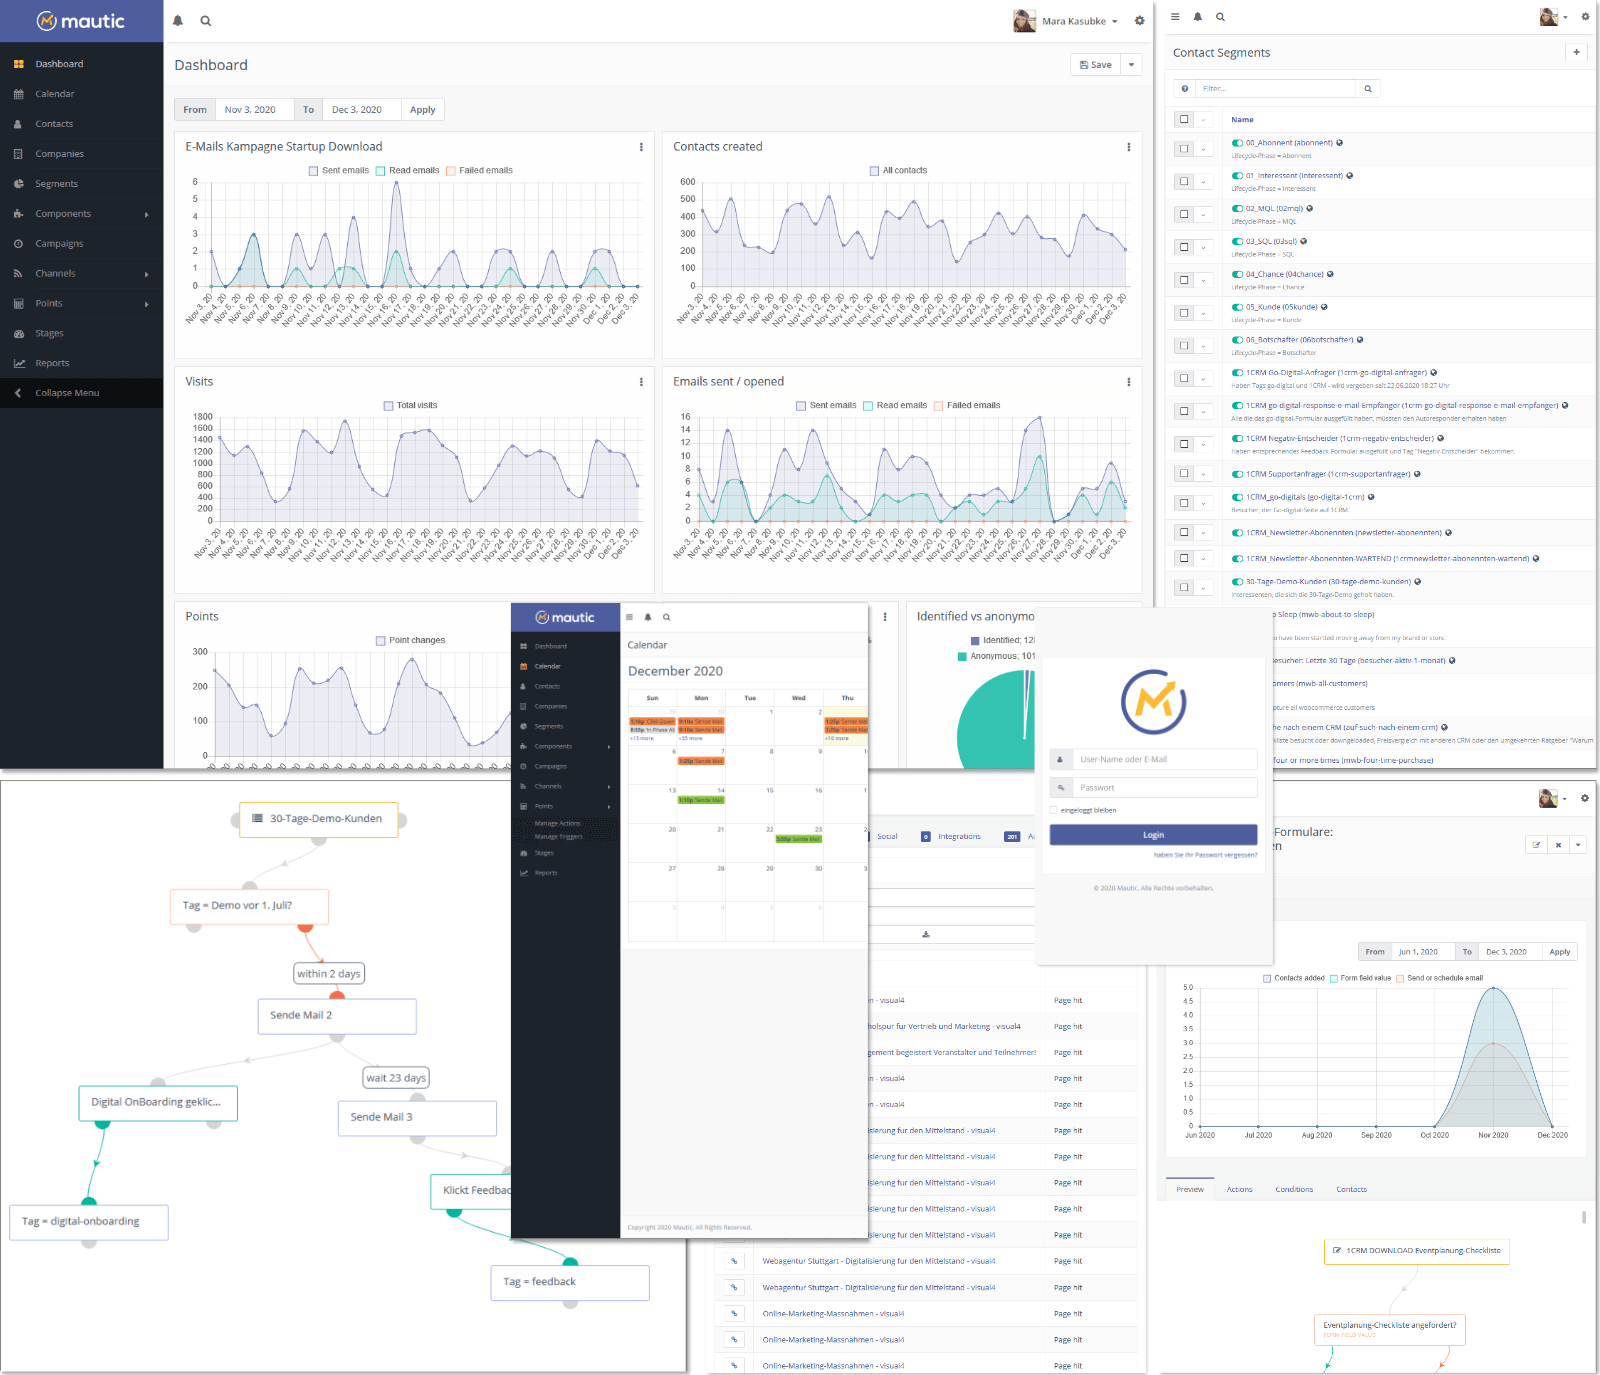
Task: Click globe icon next to 00_Abonnent segment
Action: click(1340, 143)
